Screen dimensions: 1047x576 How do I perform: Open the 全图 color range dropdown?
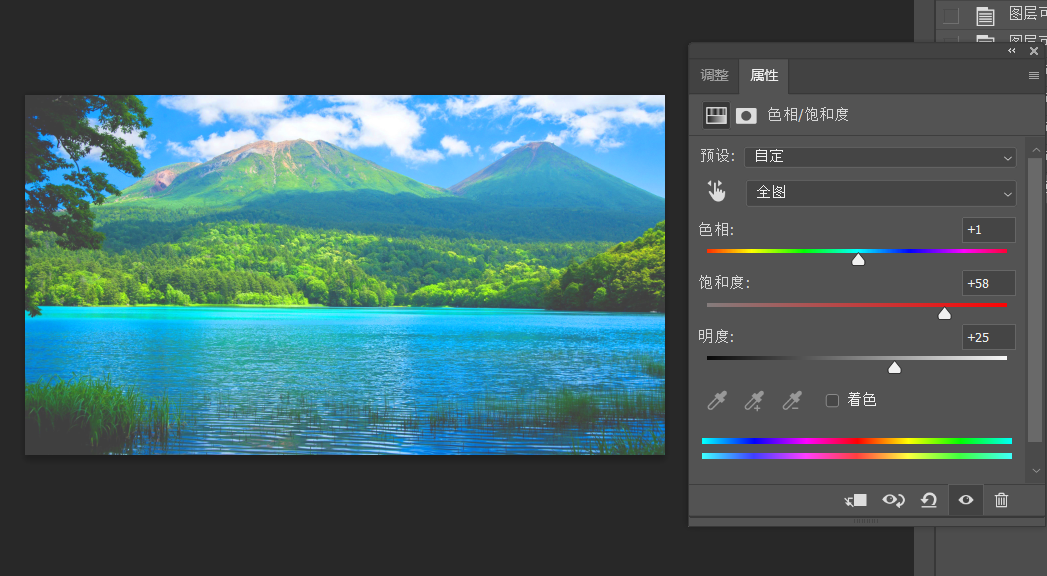(x=881, y=193)
